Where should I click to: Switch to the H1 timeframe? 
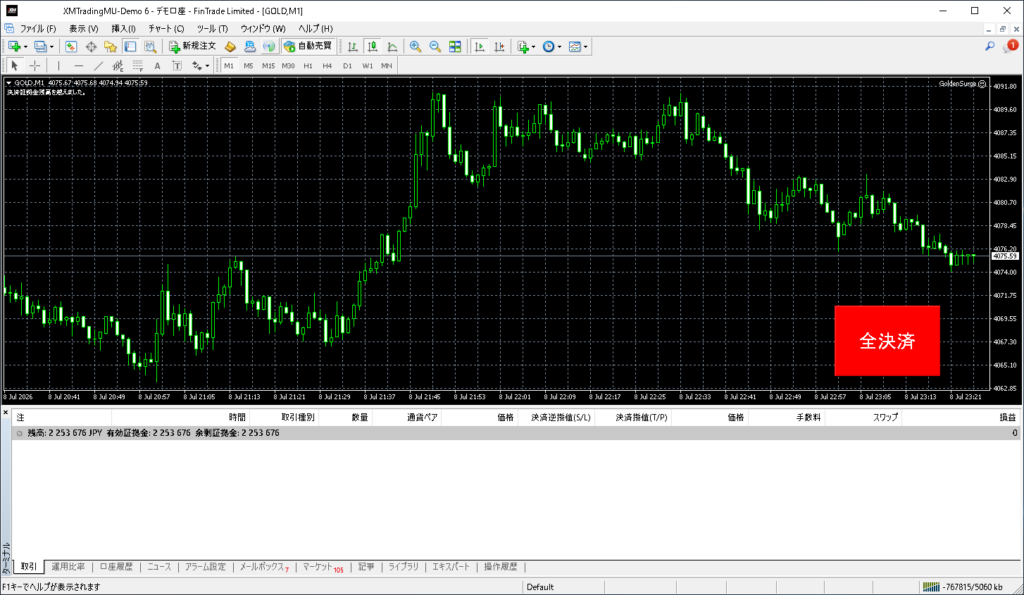tap(308, 65)
